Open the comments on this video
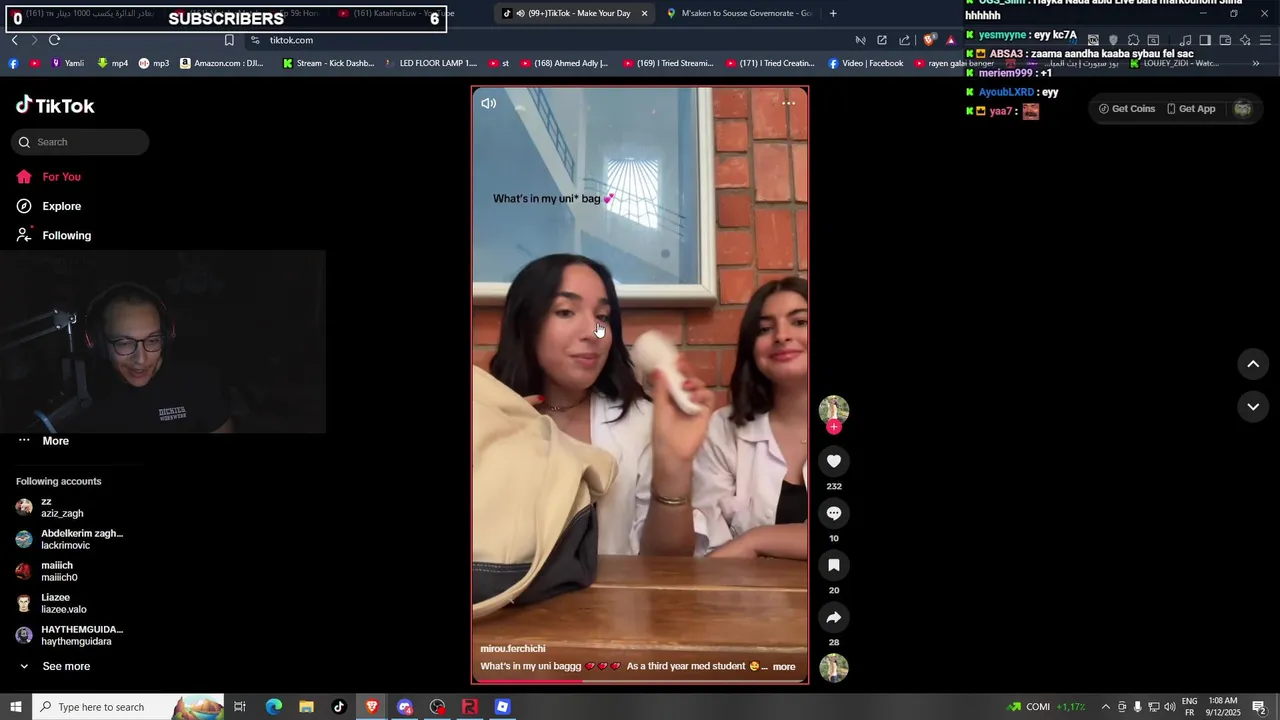The width and height of the screenshot is (1280, 720). tap(834, 513)
